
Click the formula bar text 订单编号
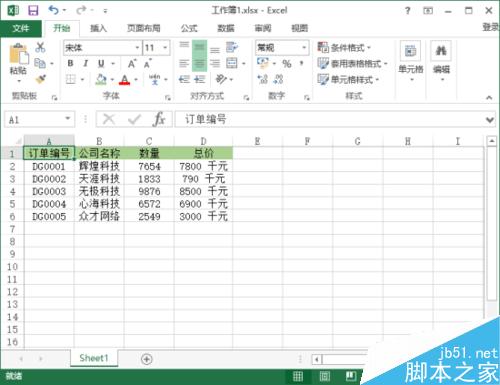coord(206,119)
